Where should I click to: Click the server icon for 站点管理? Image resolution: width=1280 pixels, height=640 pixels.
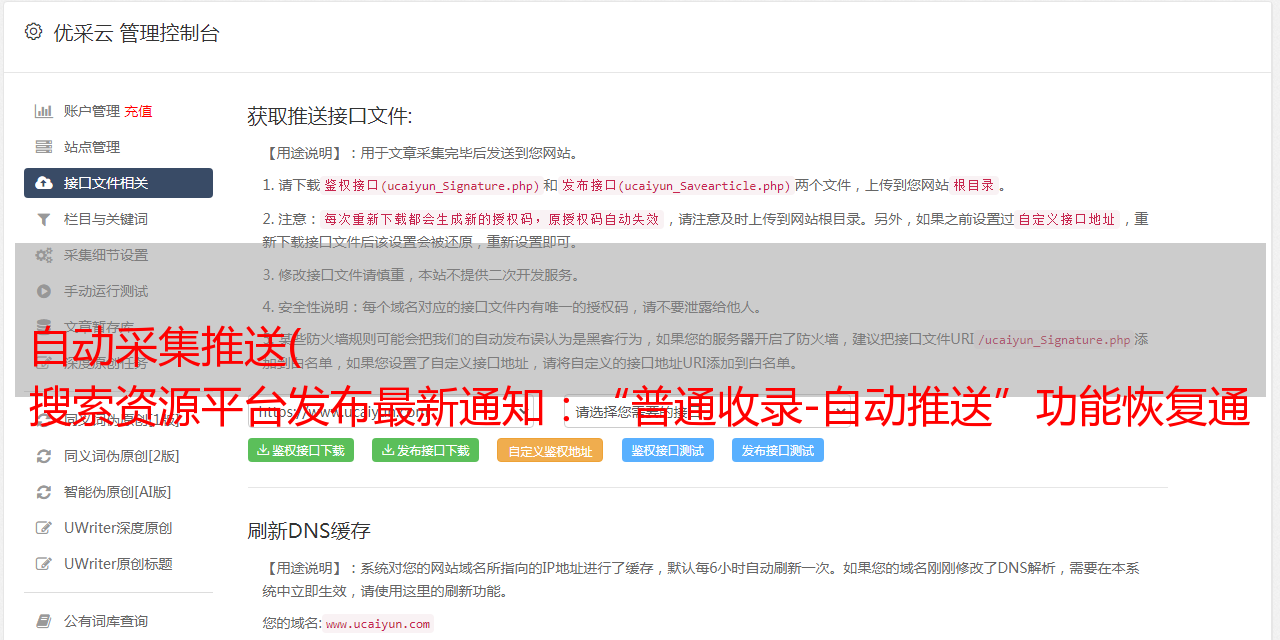[44, 147]
